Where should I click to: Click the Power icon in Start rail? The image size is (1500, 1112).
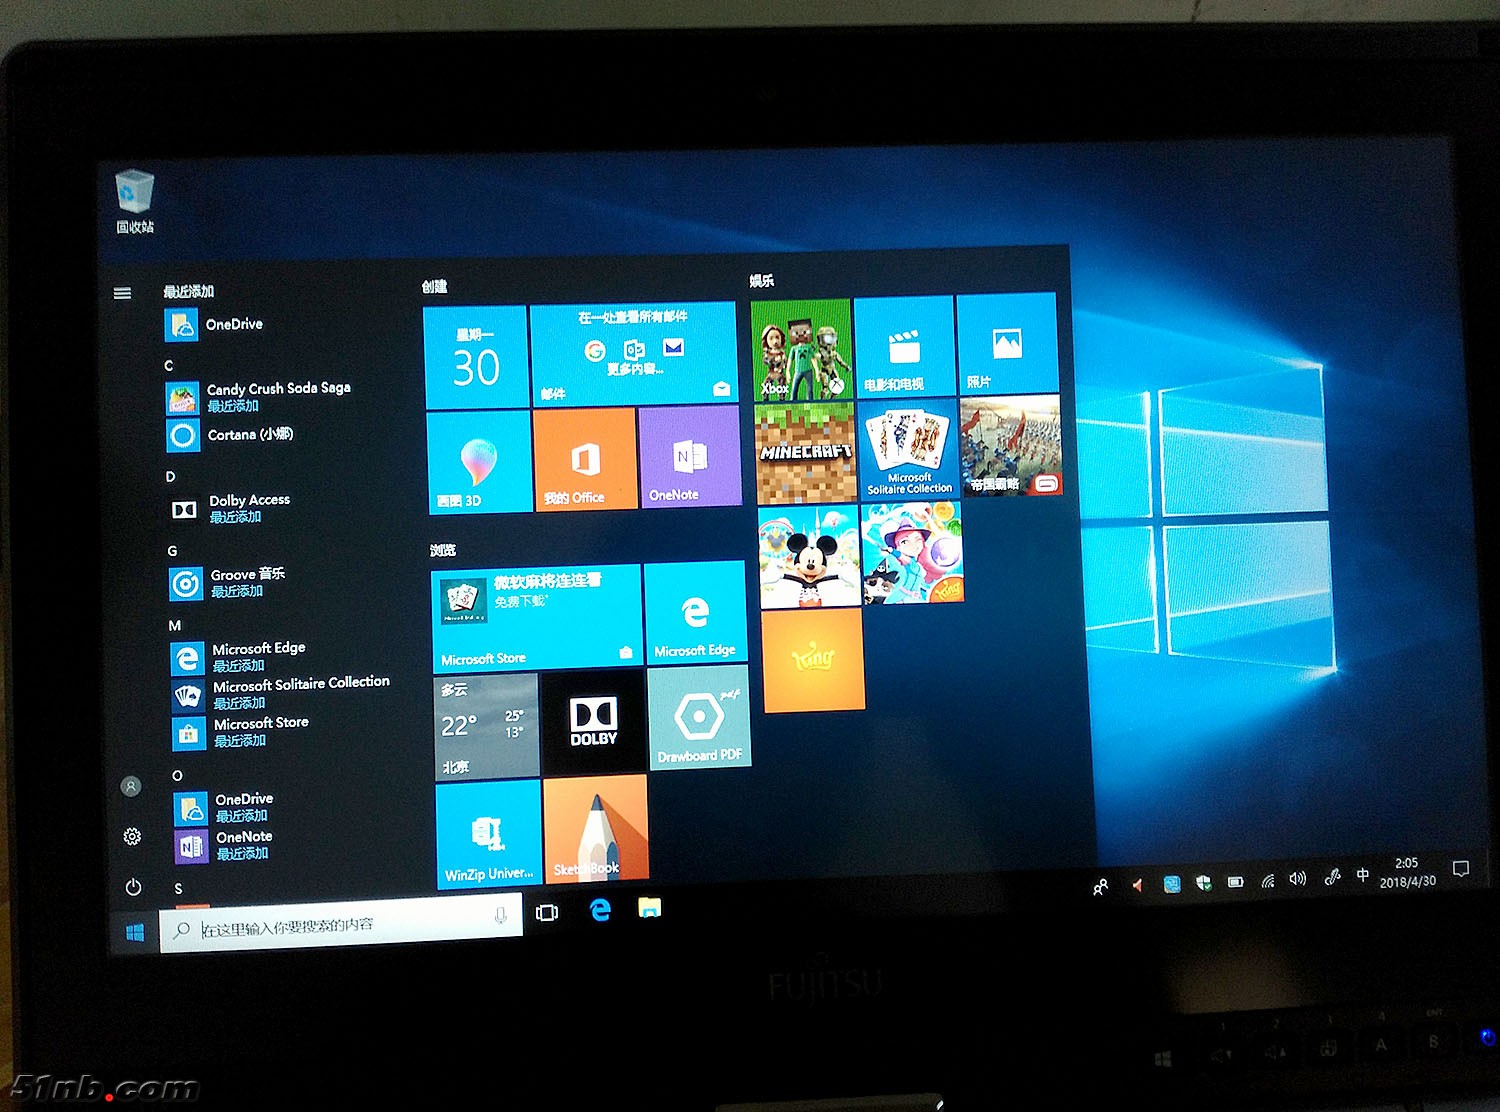[x=133, y=887]
